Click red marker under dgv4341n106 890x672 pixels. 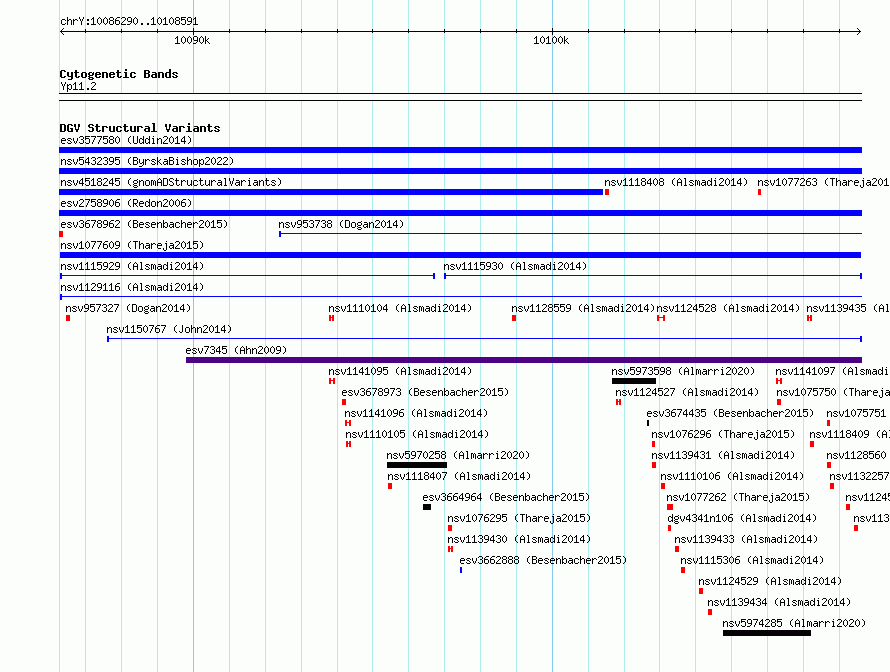(x=669, y=528)
